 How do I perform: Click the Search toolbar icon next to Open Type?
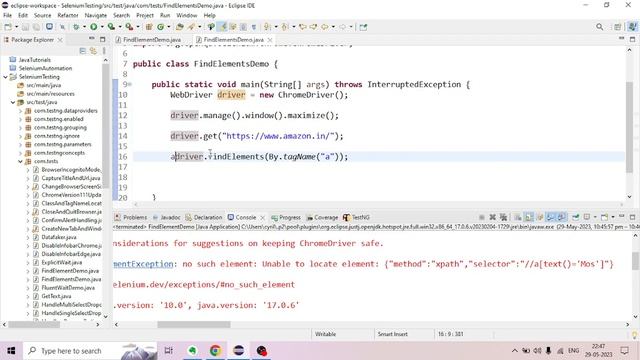pos(191,27)
